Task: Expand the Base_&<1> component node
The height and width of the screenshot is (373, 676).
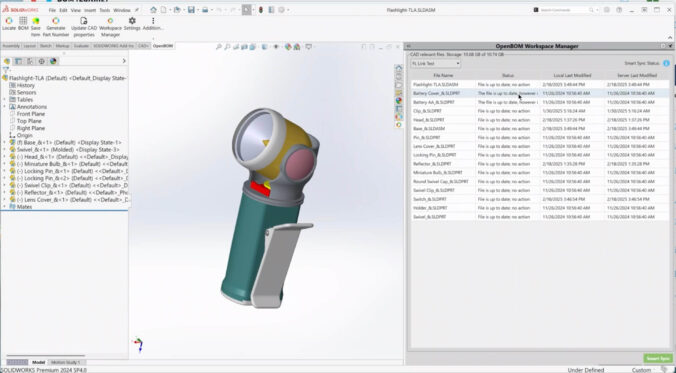Action: tap(5, 142)
